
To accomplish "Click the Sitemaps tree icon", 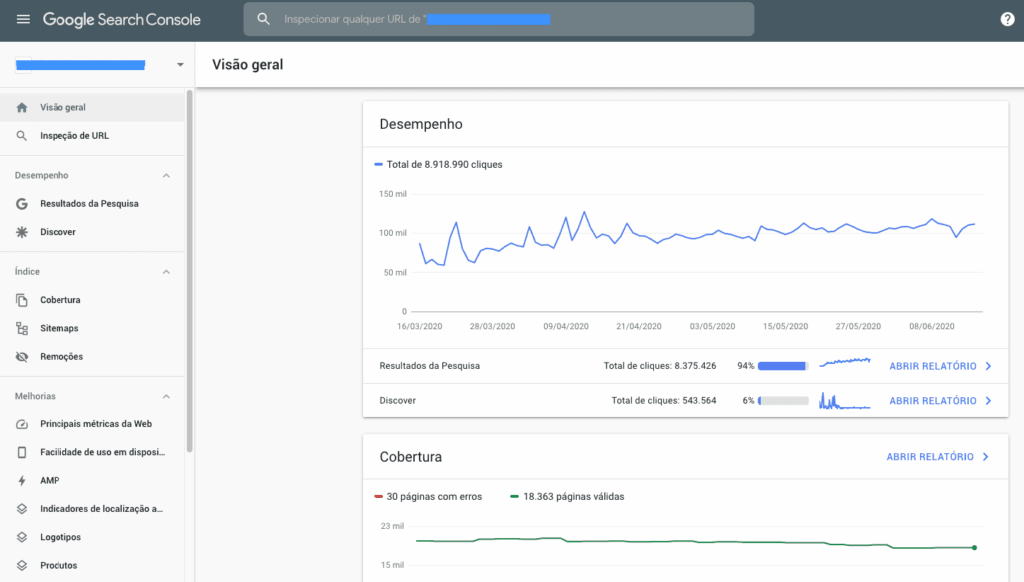I will [22, 328].
